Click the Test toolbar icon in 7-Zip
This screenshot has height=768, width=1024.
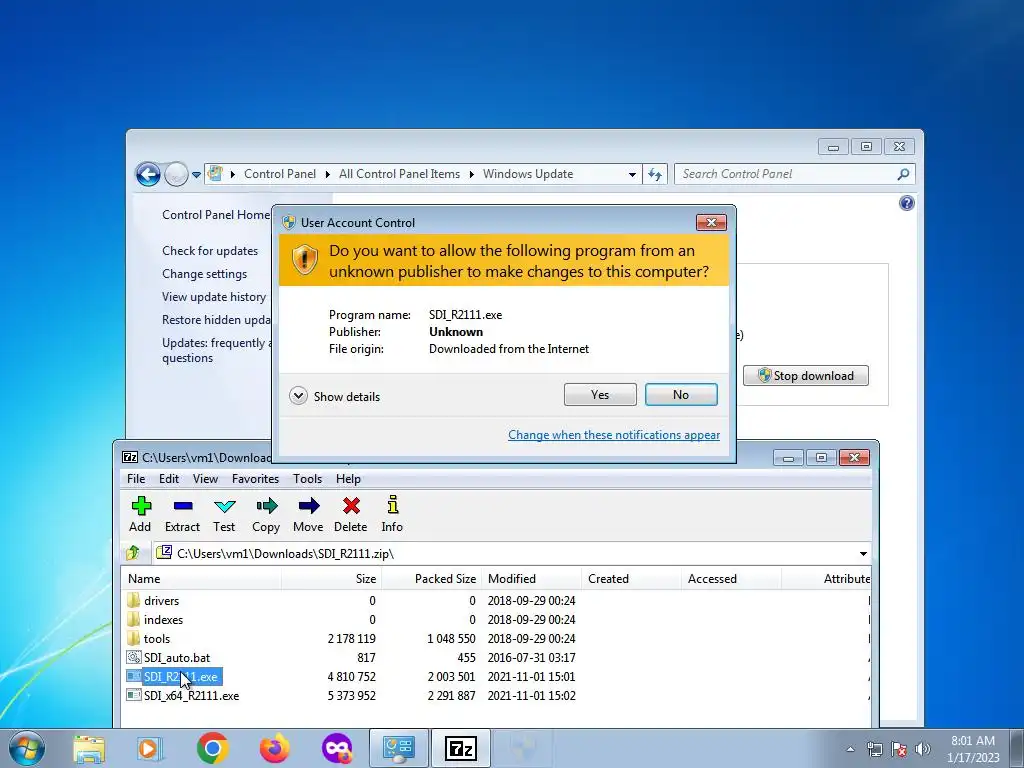pos(224,515)
